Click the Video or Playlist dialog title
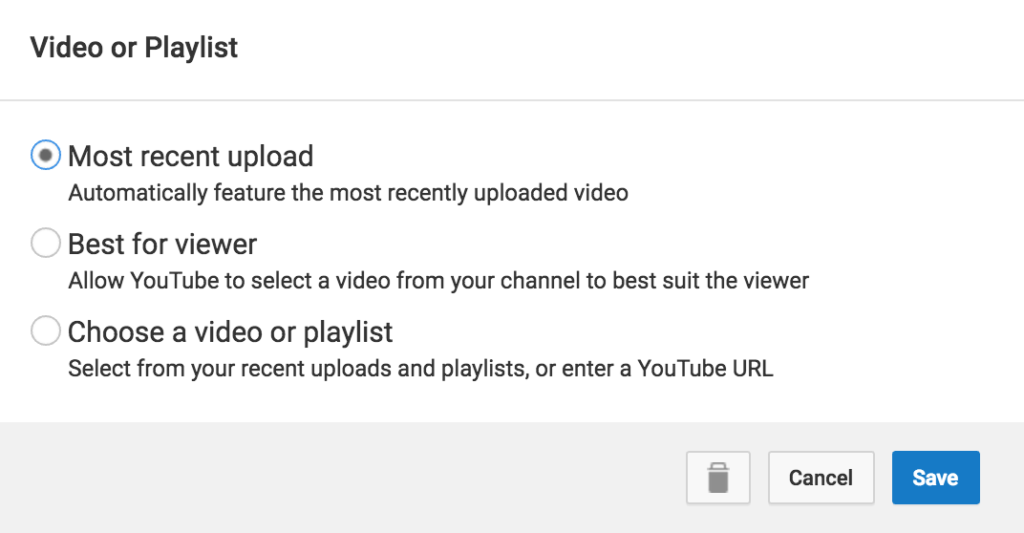This screenshot has width=1024, height=533. pyautogui.click(x=134, y=48)
